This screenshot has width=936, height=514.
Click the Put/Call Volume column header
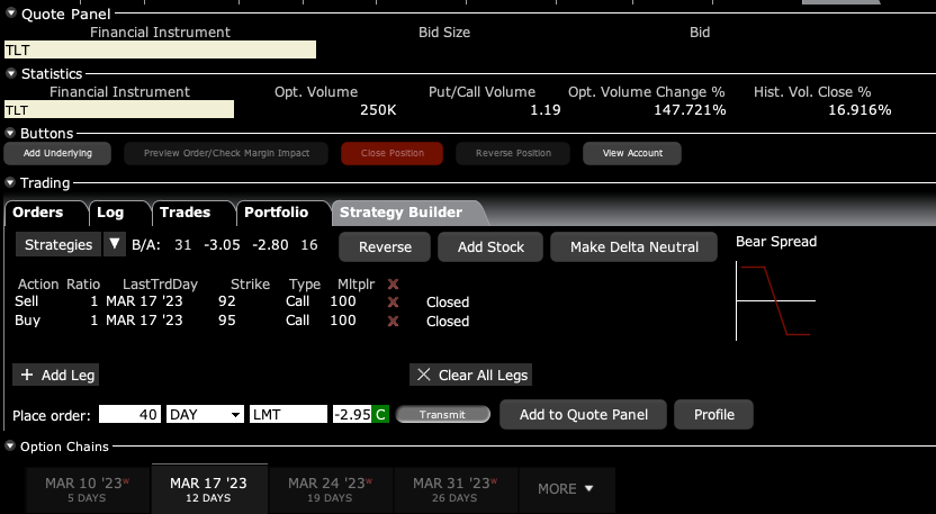pyautogui.click(x=482, y=92)
